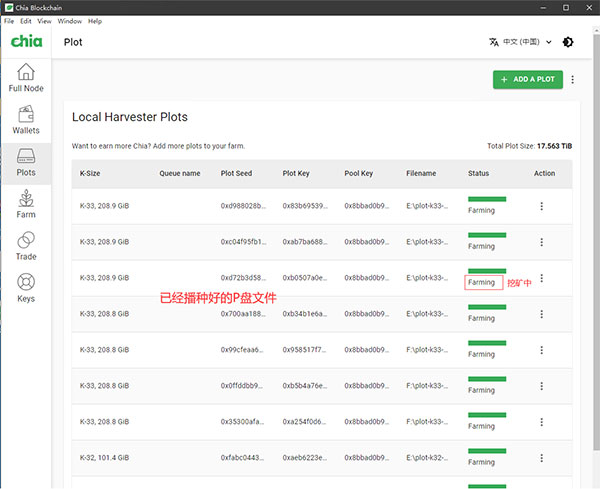Click the K-Size column header
600x489 pixels.
point(90,173)
